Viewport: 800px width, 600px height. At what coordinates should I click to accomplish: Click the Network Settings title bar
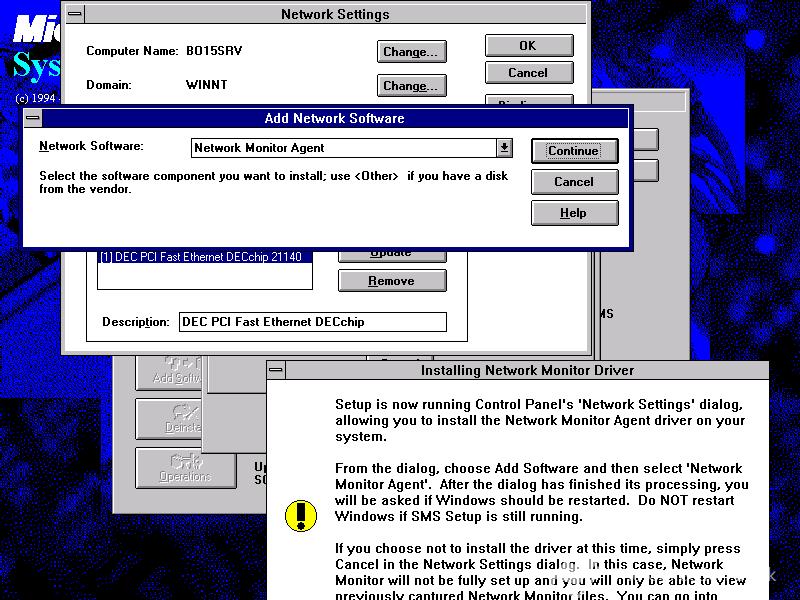point(335,14)
